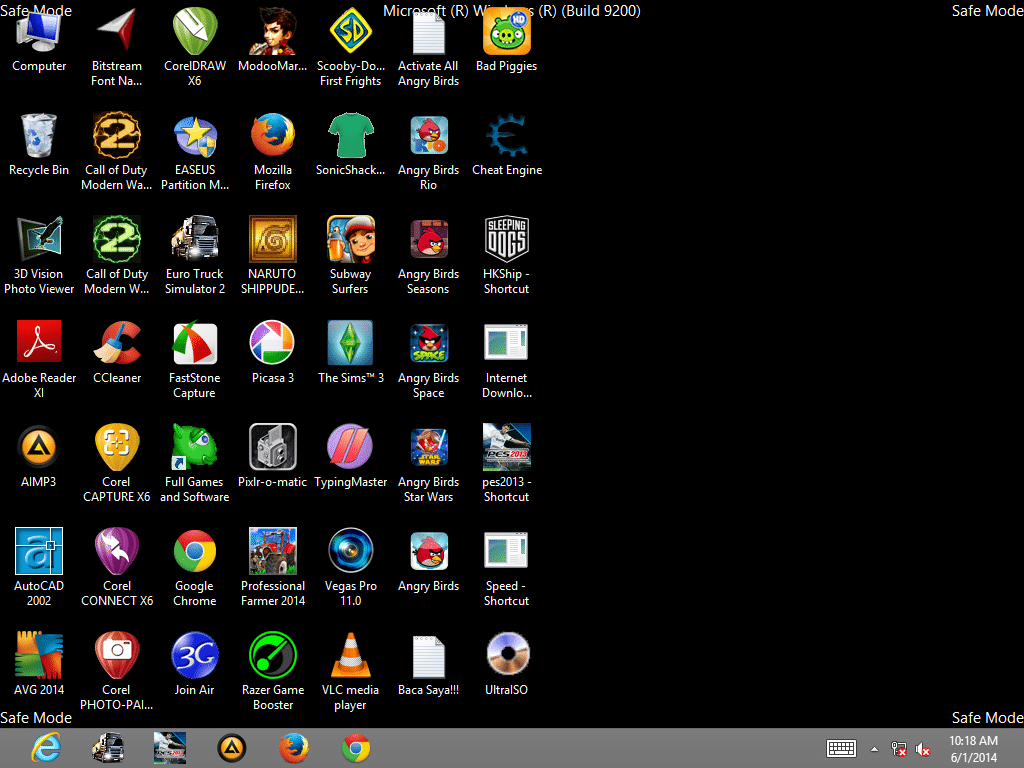Select The Sims 3 icon
Viewport: 1024px width, 768px height.
(x=351, y=343)
